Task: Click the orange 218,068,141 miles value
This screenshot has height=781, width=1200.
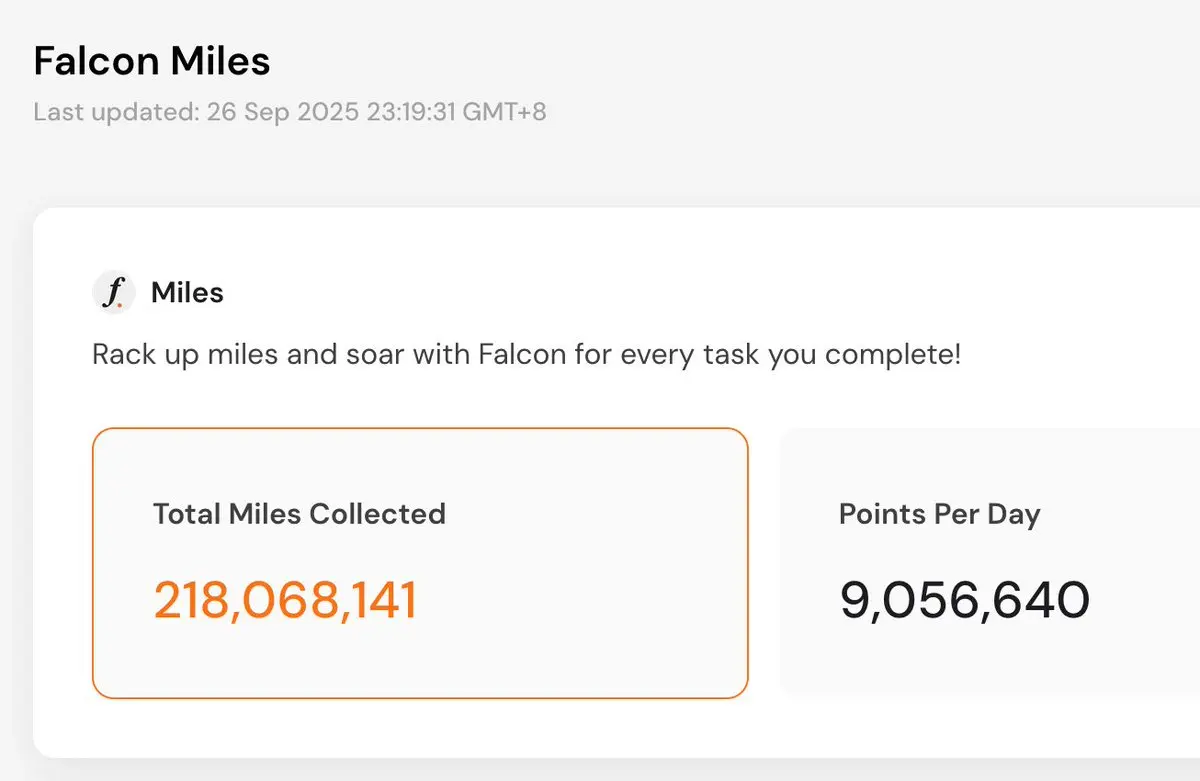Action: (x=285, y=601)
